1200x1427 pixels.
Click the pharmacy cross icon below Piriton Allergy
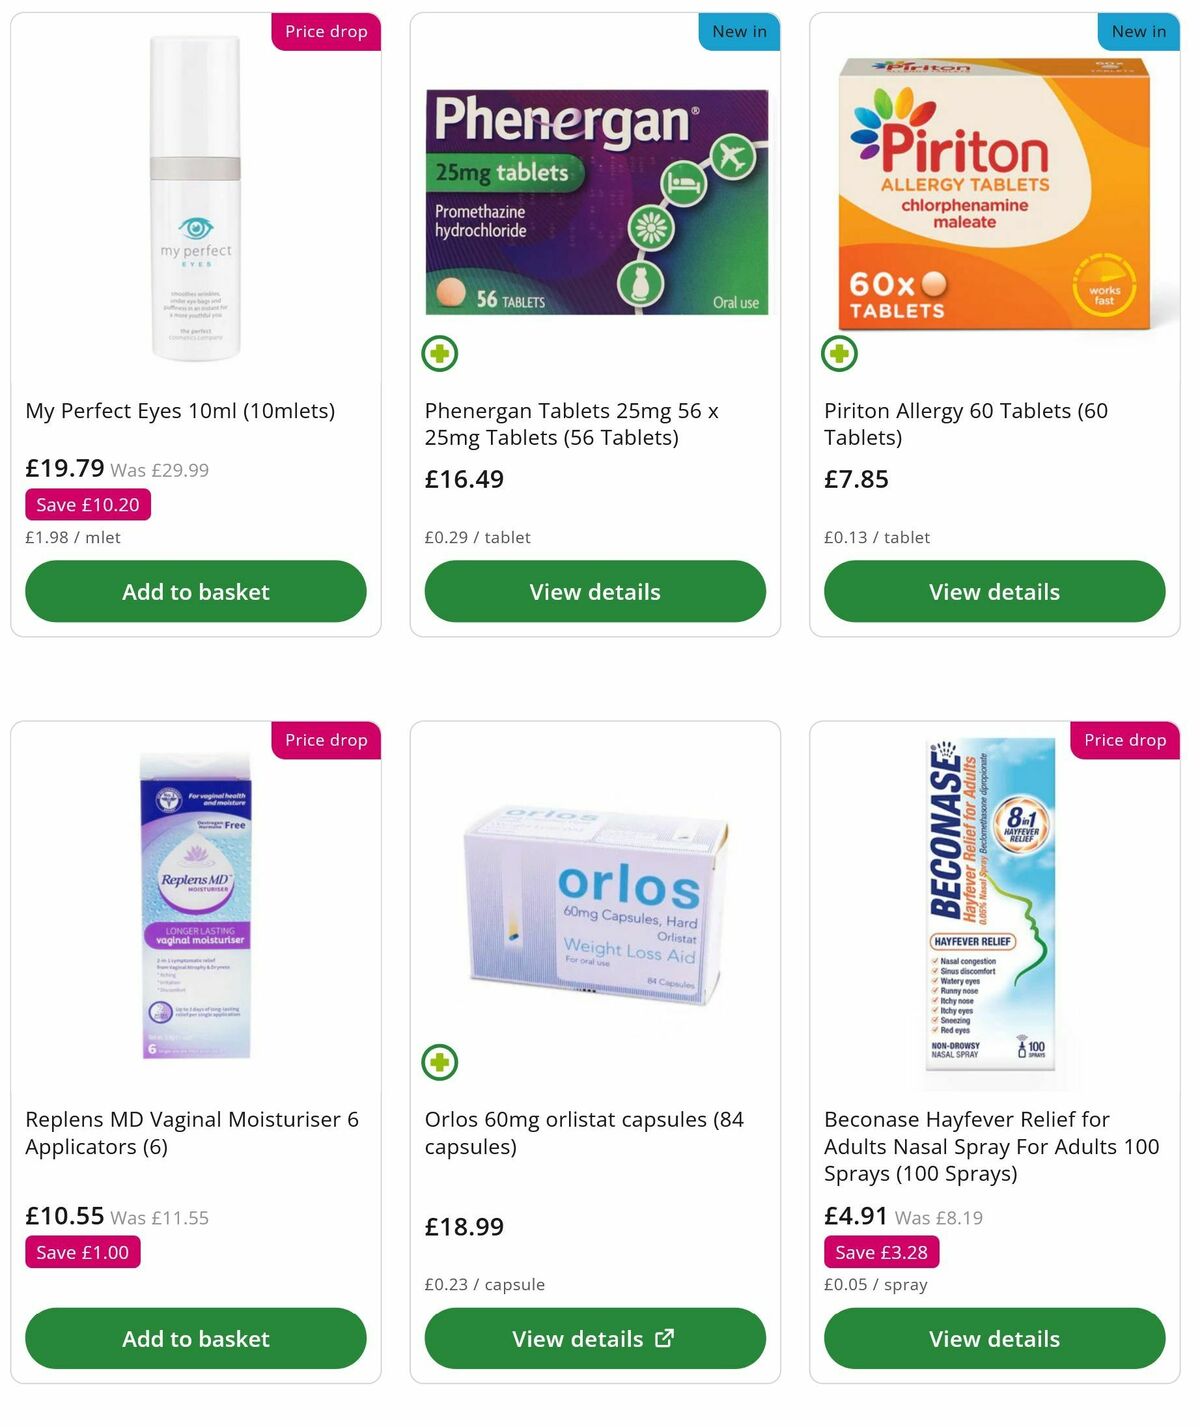click(x=839, y=353)
